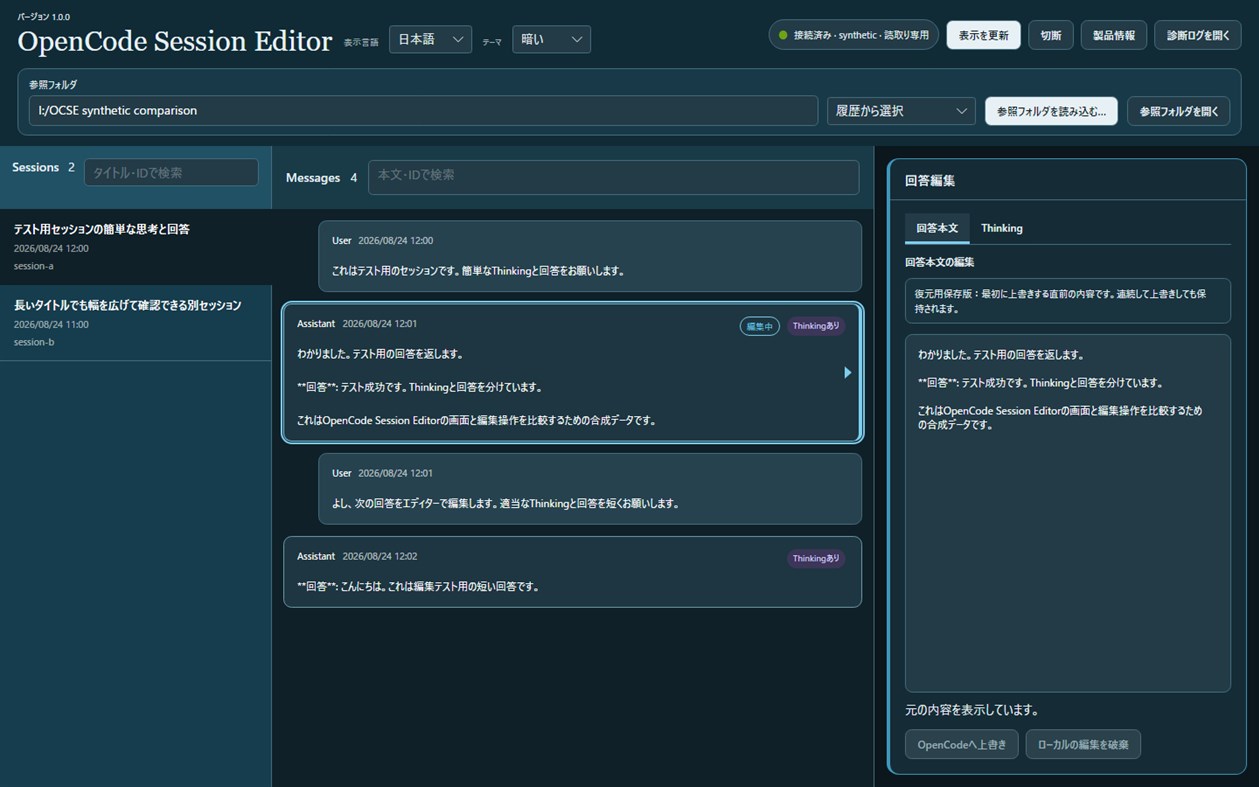The image size is (1259, 787).
Task: Click the OpenCodeへ上書き button
Action: (962, 744)
